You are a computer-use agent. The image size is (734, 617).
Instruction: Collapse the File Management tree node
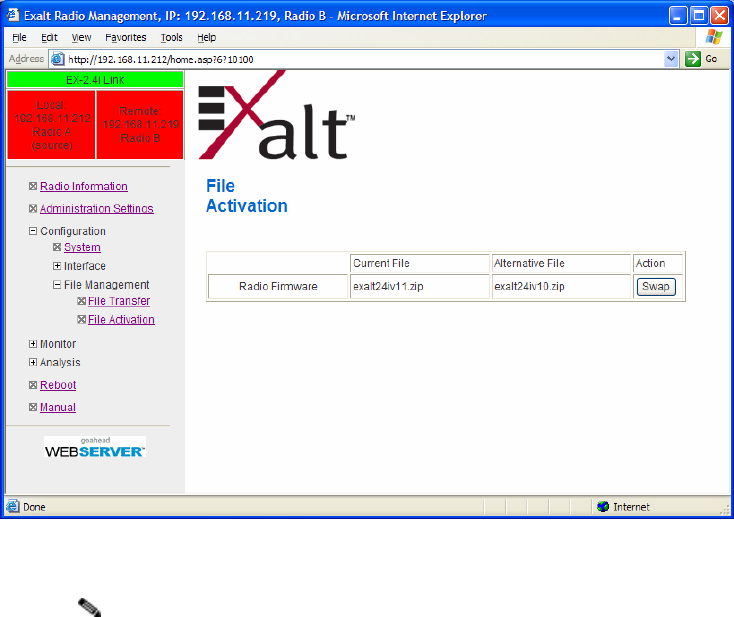click(x=57, y=285)
